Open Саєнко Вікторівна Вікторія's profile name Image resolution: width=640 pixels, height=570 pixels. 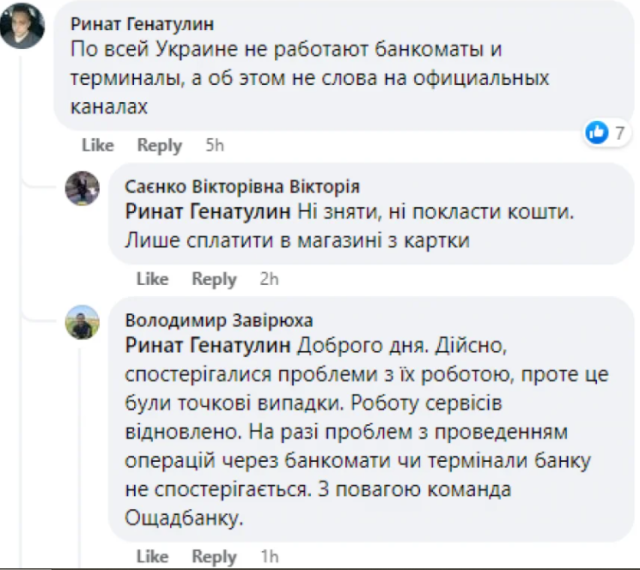(242, 187)
